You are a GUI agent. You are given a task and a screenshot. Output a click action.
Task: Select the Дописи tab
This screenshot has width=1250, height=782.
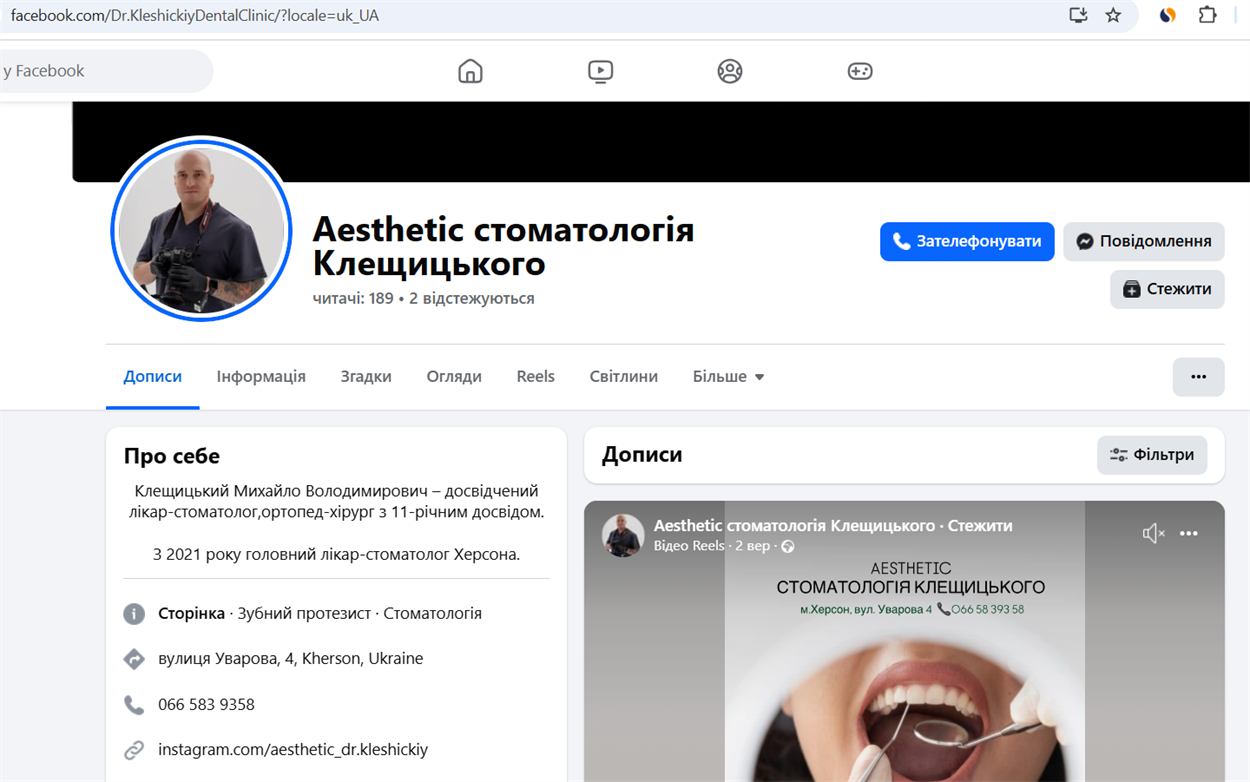[x=153, y=377]
